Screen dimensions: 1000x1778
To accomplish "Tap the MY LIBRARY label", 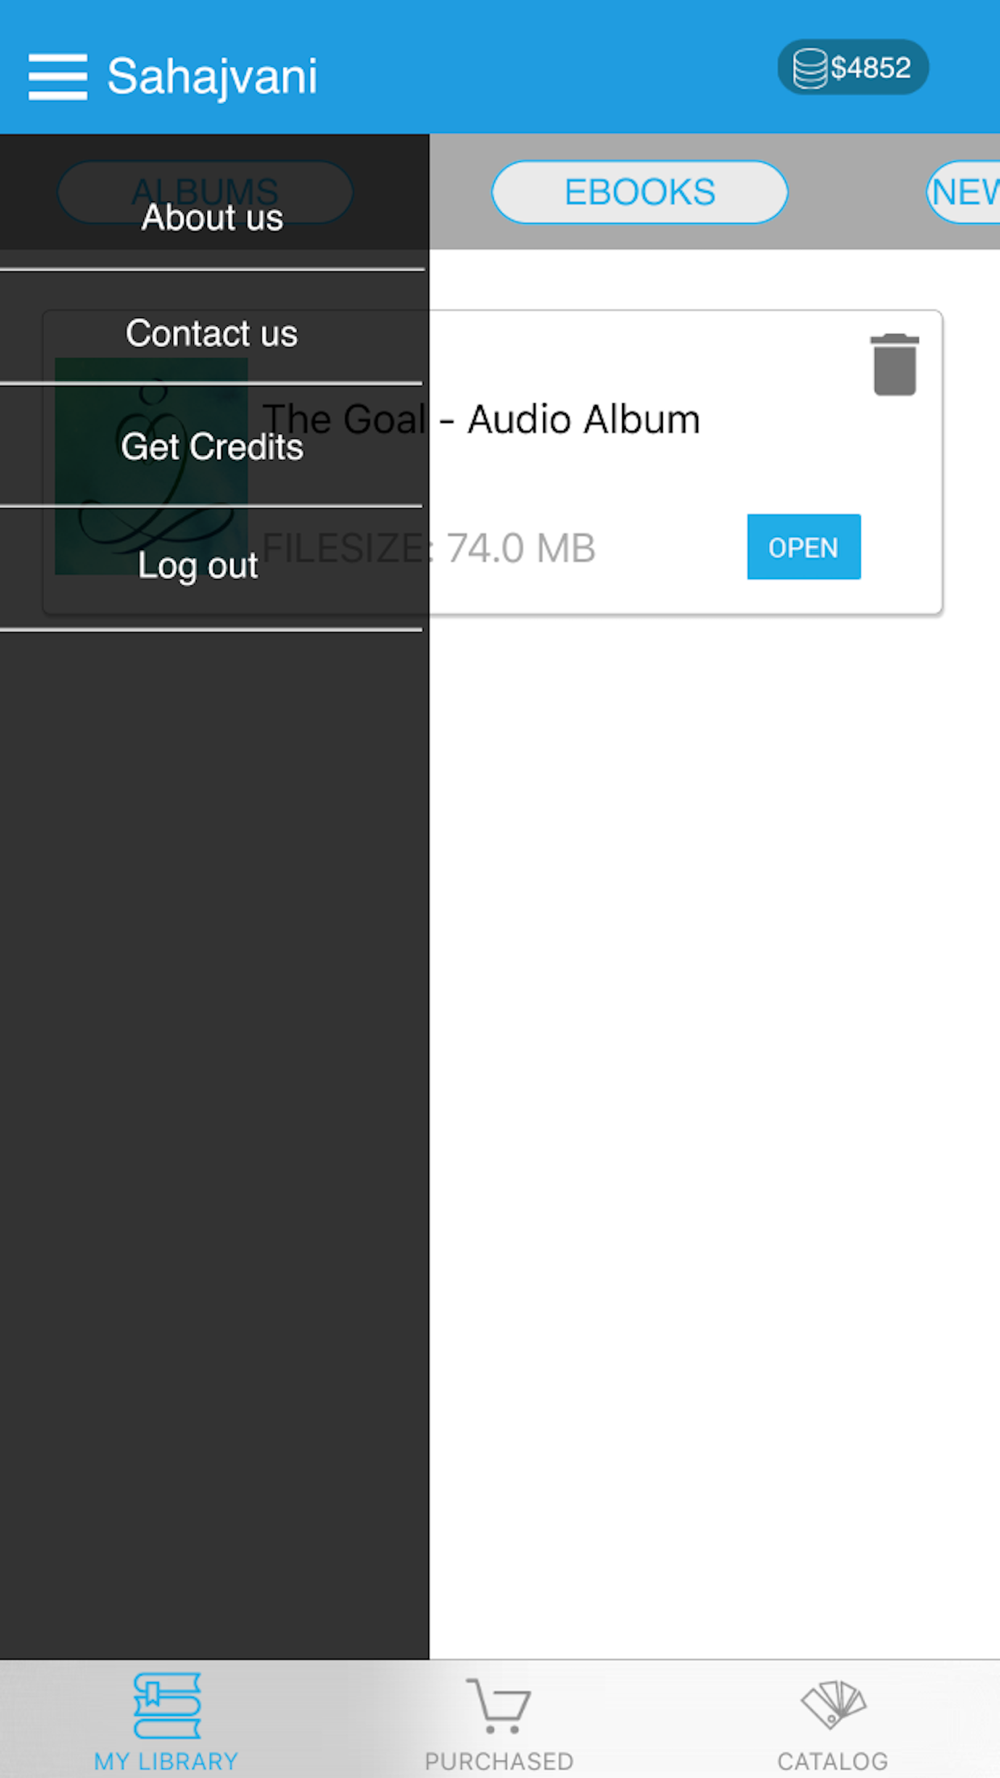I will 166,1761.
